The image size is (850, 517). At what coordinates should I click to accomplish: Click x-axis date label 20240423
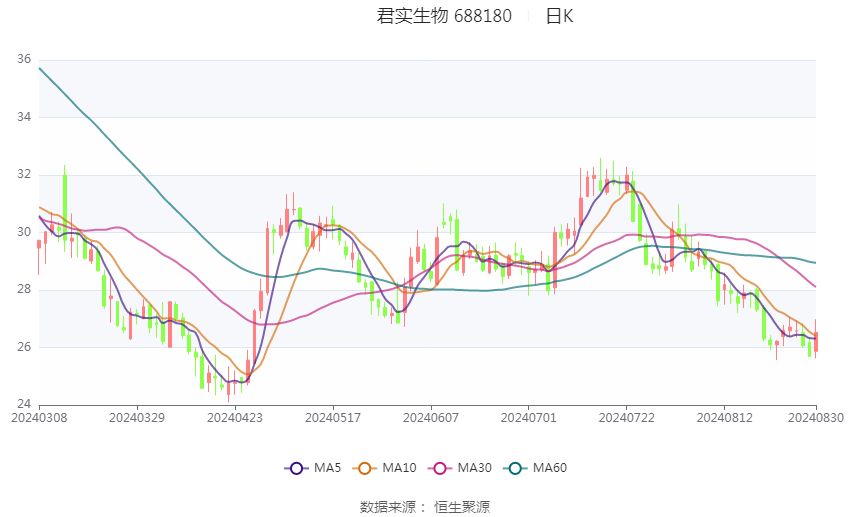(x=235, y=418)
